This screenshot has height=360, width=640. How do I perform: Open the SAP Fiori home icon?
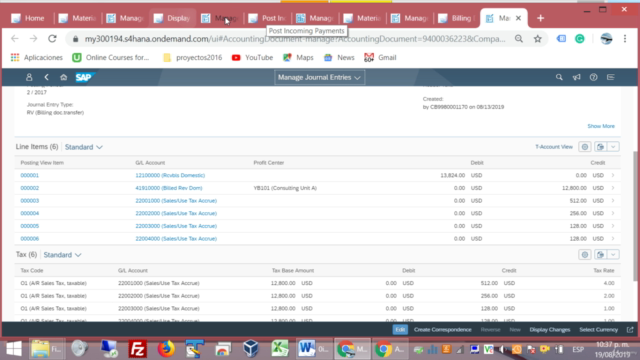coord(63,77)
